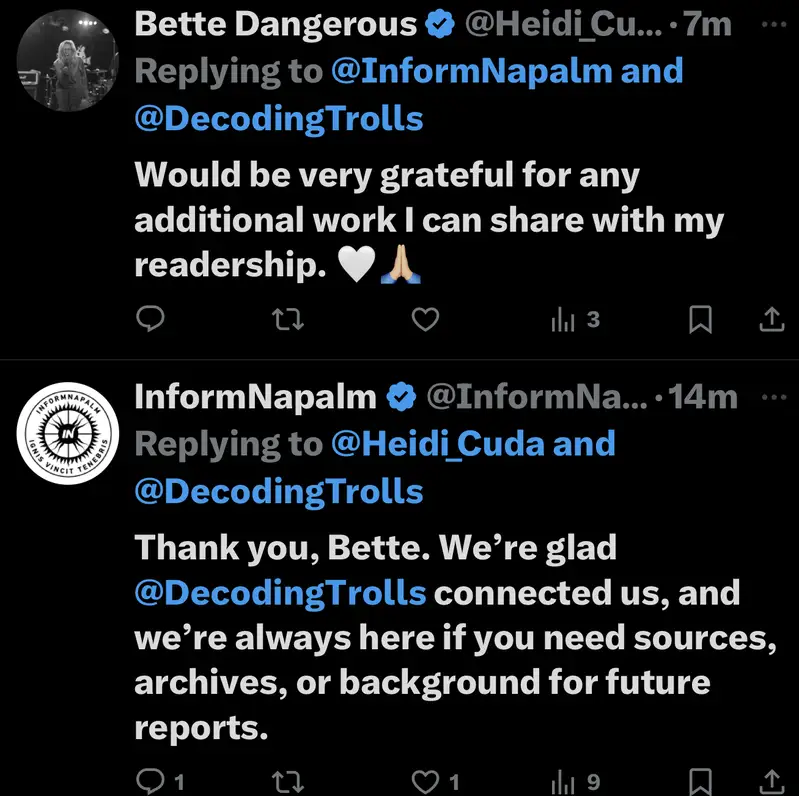Repost Bette Dangerous's tweet

[288, 319]
